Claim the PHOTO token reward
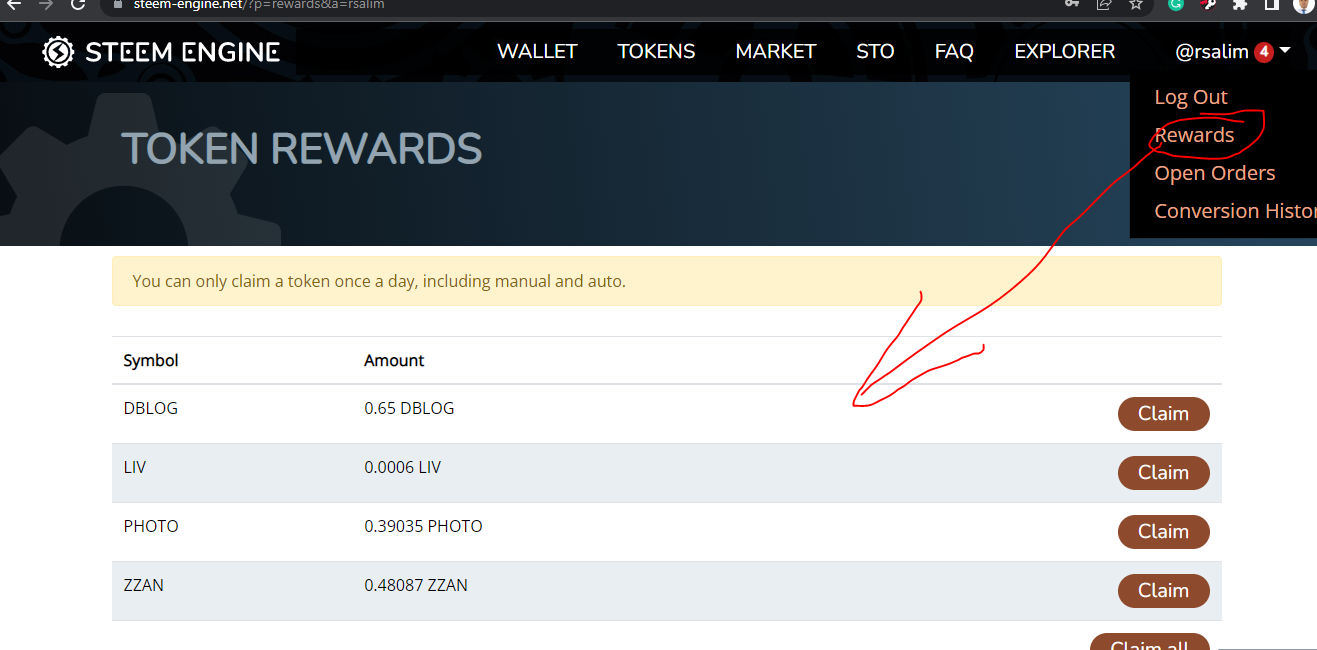 1163,532
